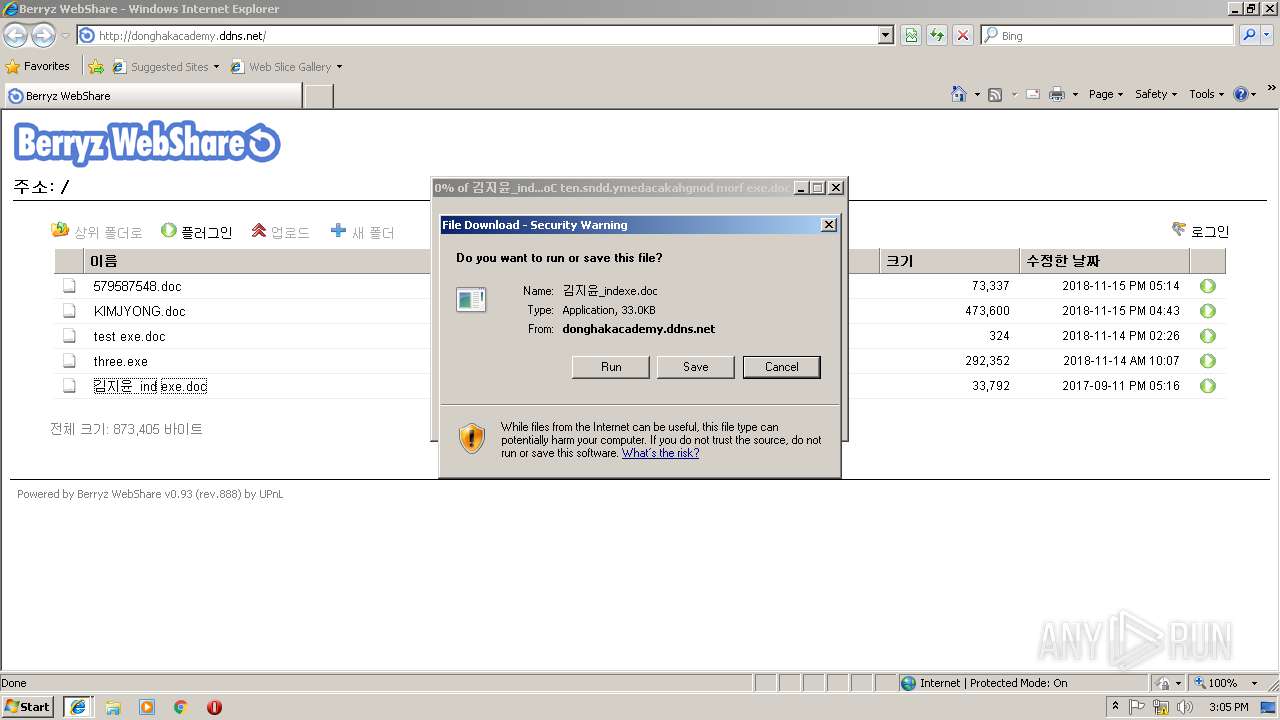Download three.exe with its green arrow
The width and height of the screenshot is (1280, 720).
coord(1208,361)
